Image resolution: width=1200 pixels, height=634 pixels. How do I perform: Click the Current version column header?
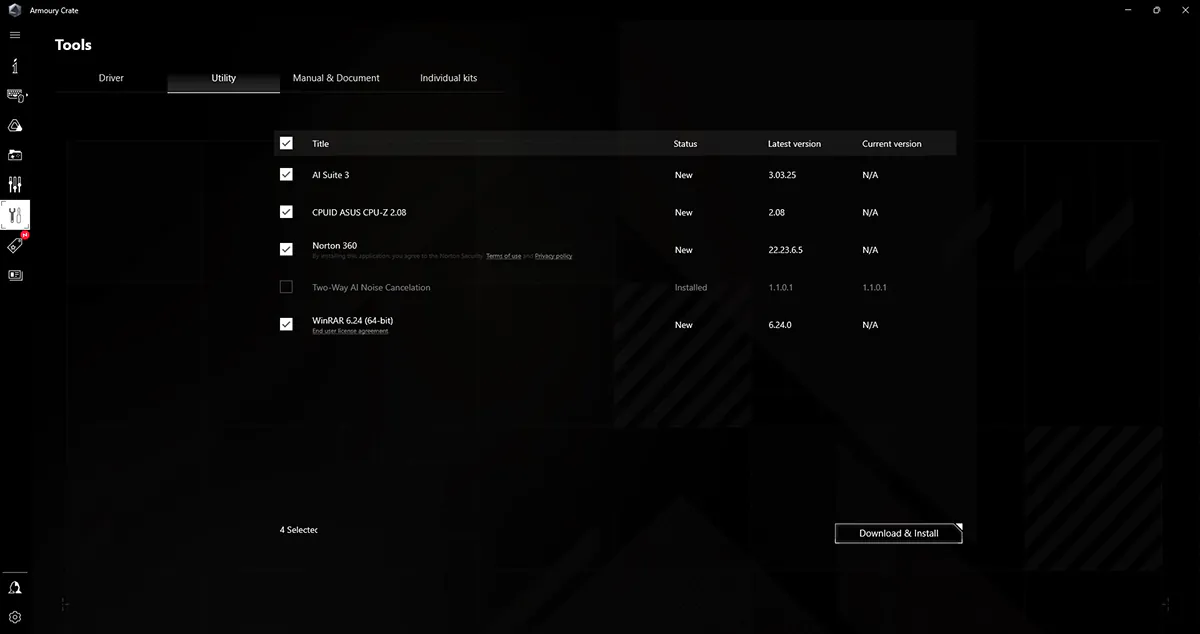click(x=892, y=144)
